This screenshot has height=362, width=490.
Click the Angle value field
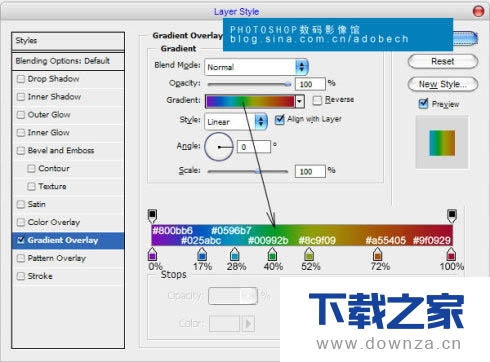tap(254, 147)
